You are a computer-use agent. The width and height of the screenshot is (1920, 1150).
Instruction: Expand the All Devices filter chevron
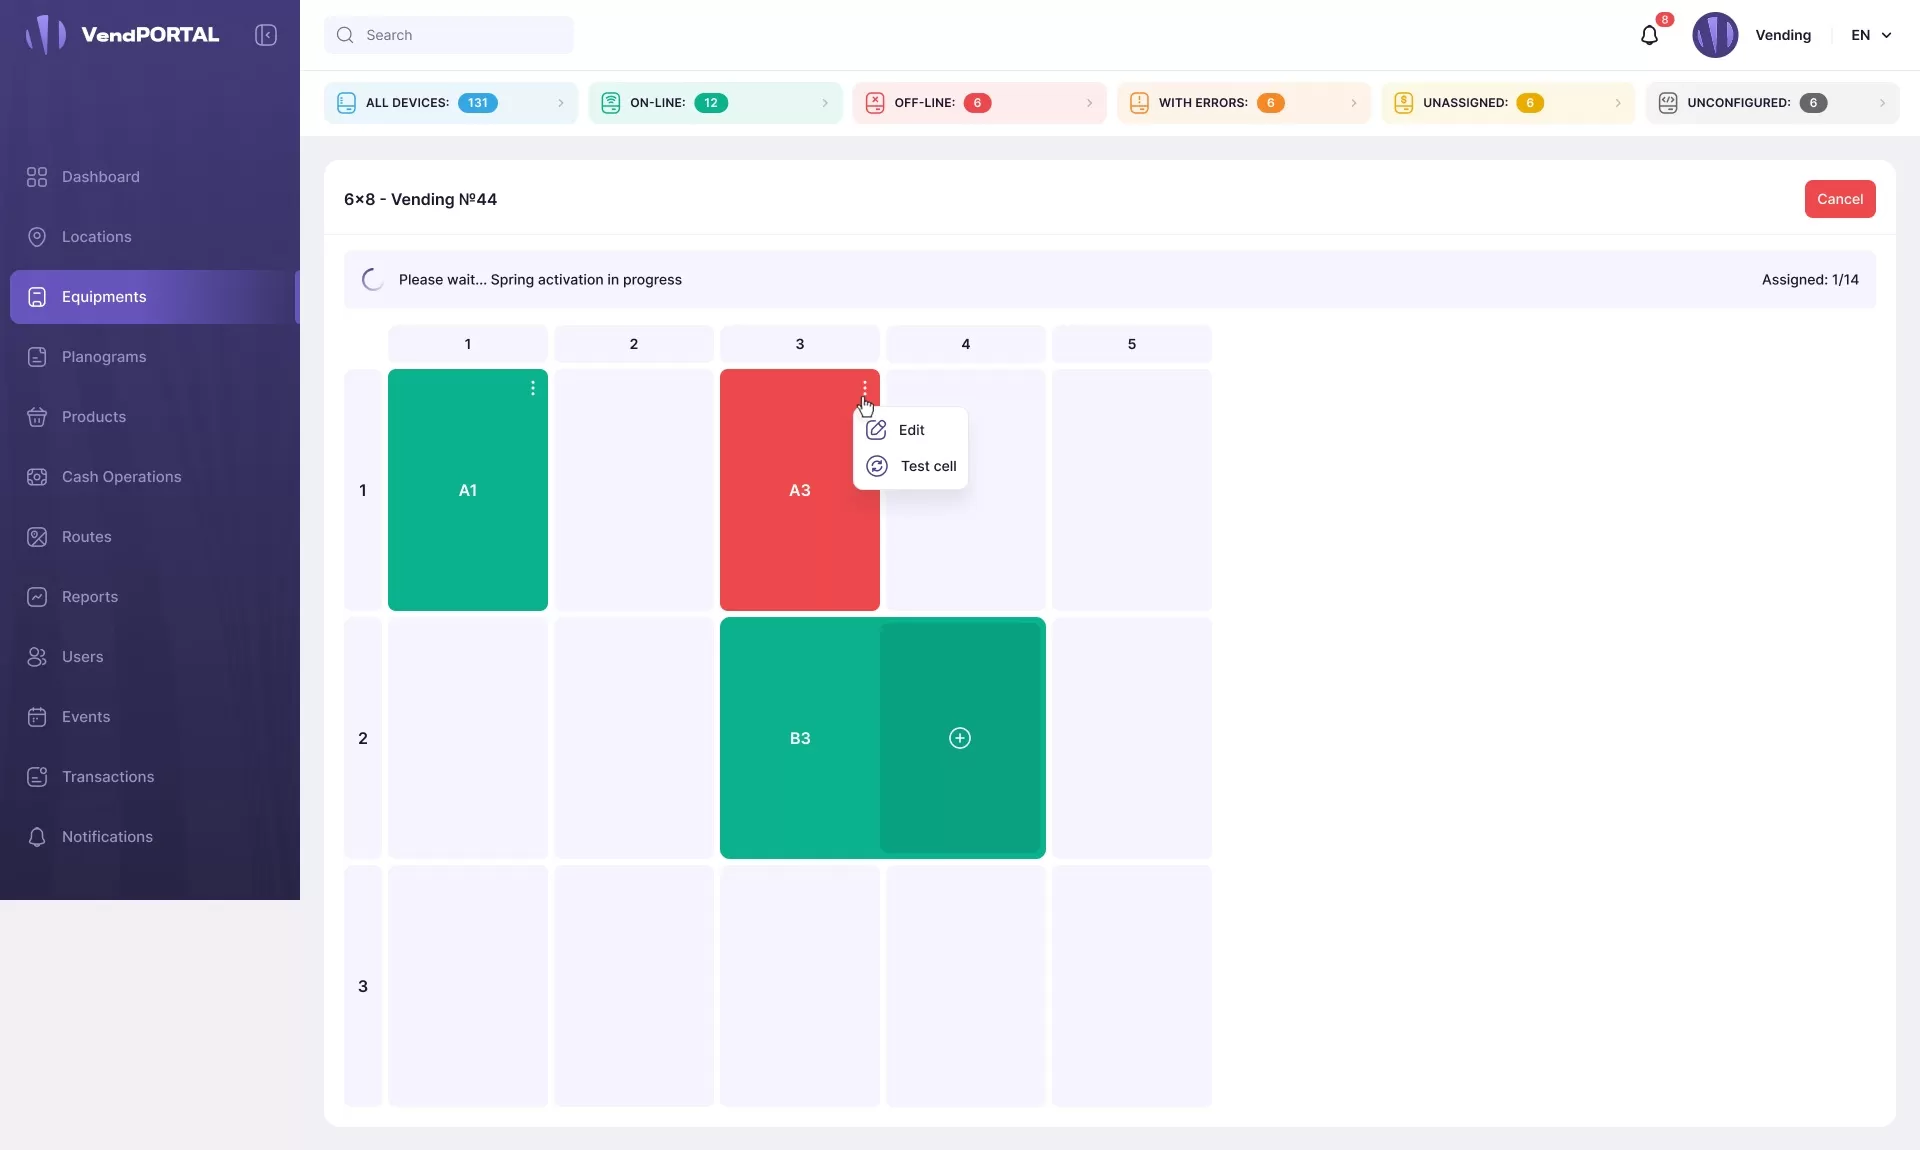[560, 103]
